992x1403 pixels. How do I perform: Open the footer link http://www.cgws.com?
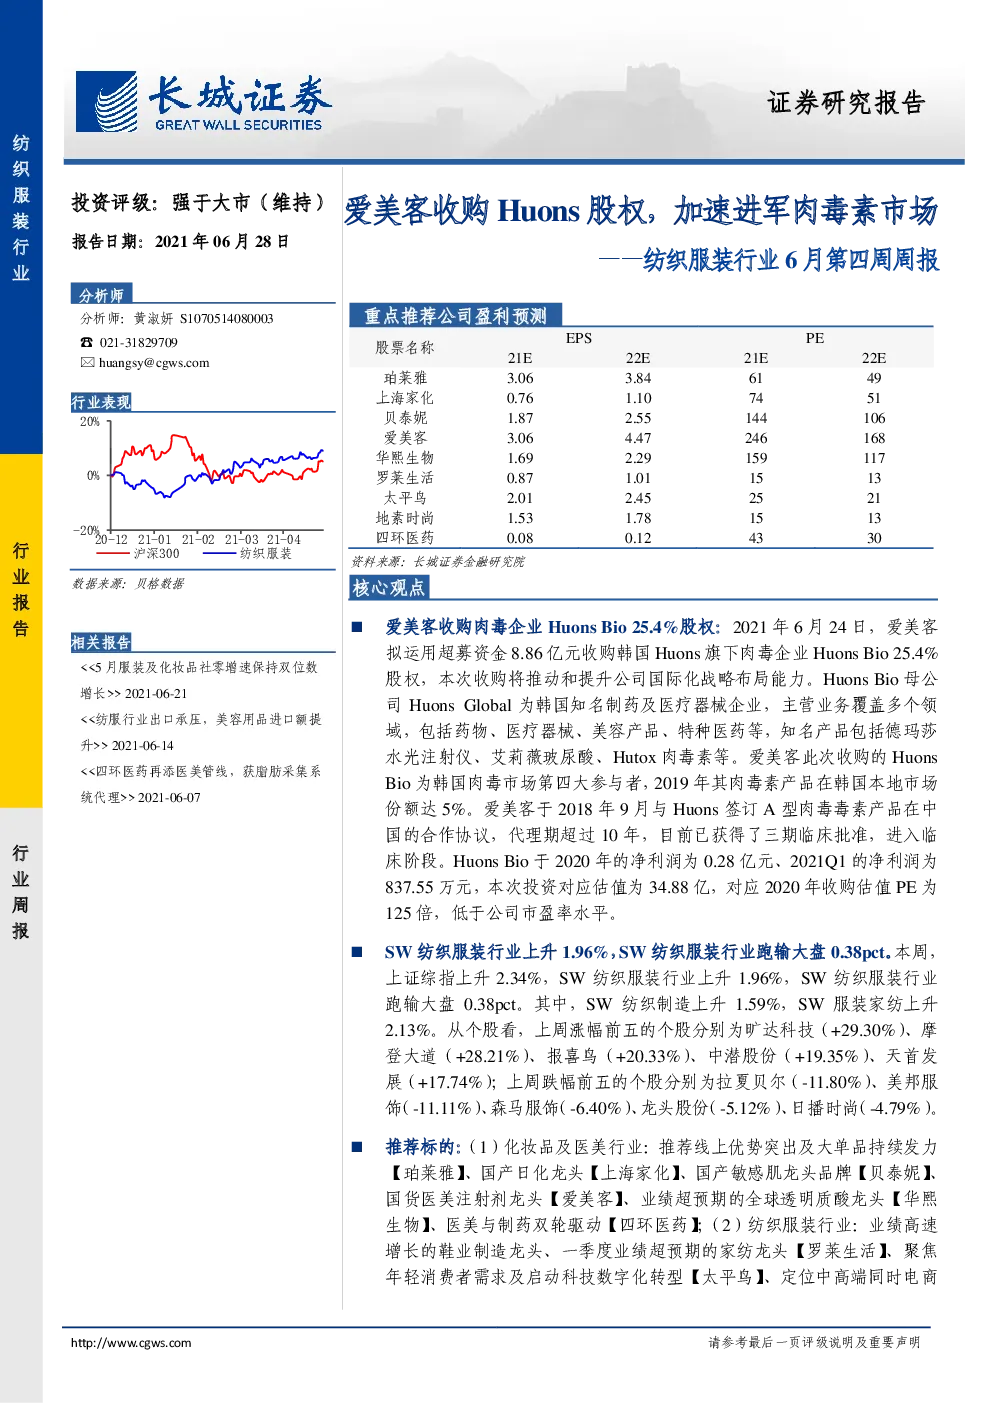tap(131, 1342)
